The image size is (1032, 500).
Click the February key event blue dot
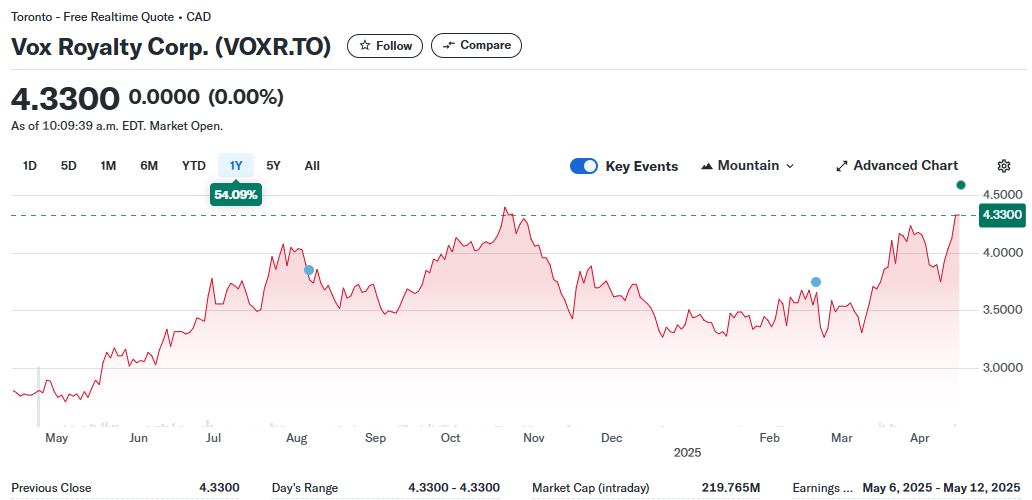(x=816, y=282)
